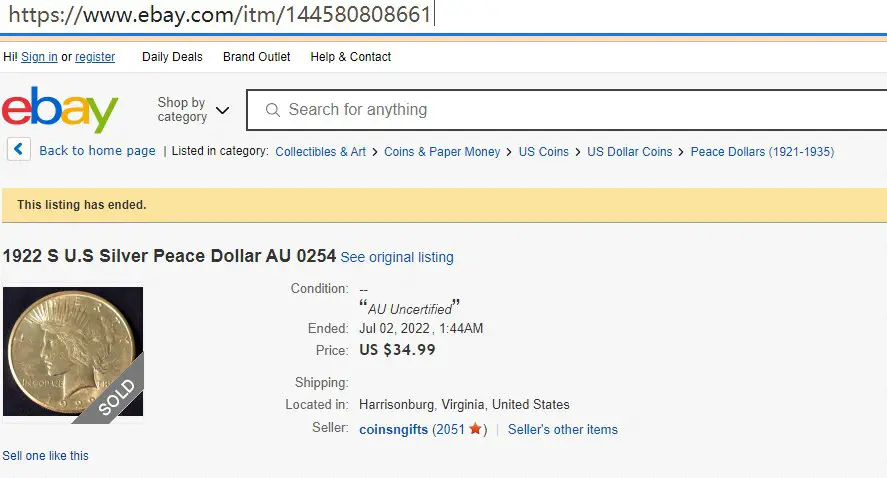887x478 pixels.
Task: View Seller's other items
Action: [x=563, y=429]
